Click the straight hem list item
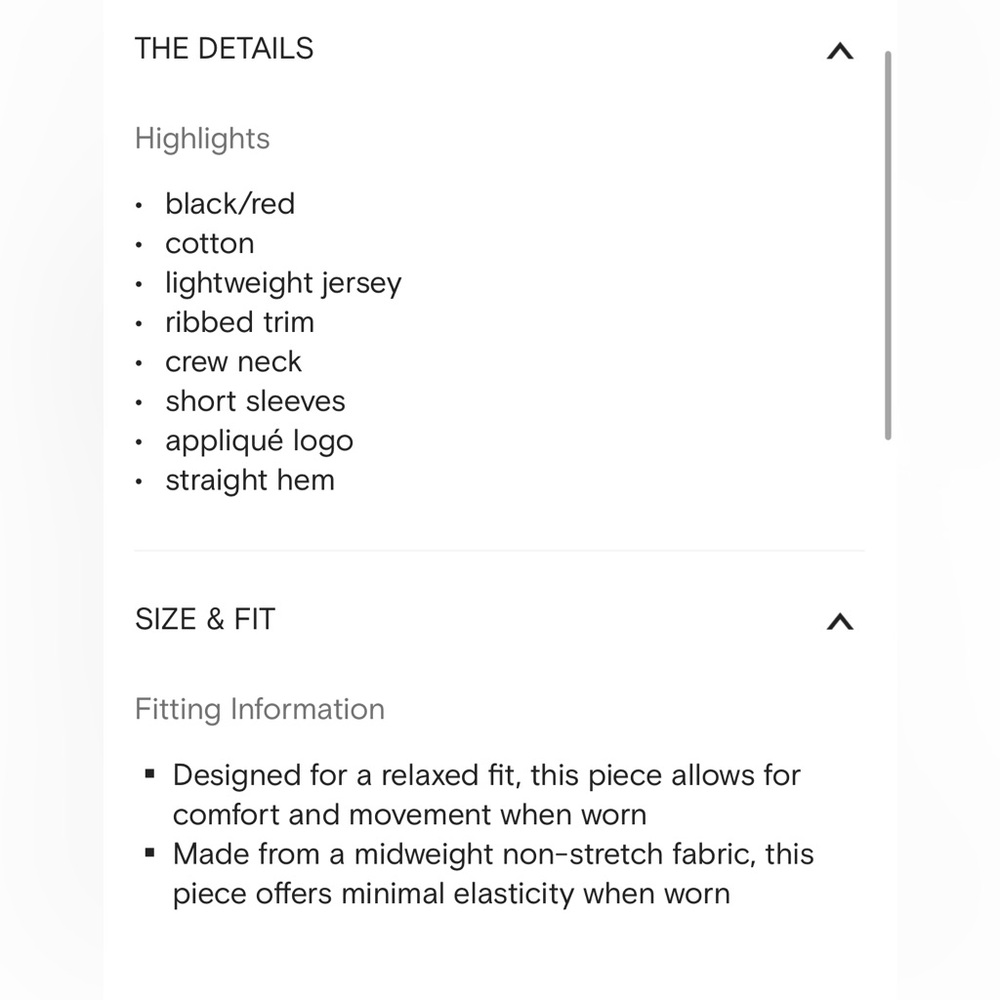 pyautogui.click(x=250, y=480)
